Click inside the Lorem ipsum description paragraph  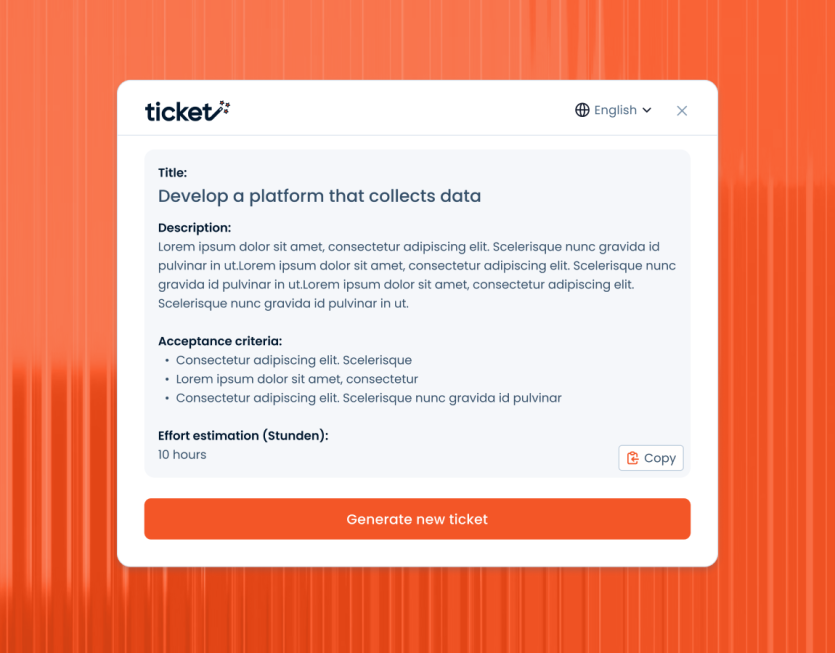(x=417, y=275)
